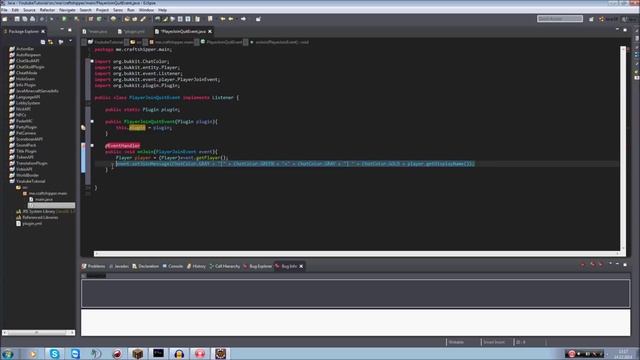Open the Package Explorer view menu dropdown
Image resolution: width=640 pixels, height=360 pixels.
point(70,41)
